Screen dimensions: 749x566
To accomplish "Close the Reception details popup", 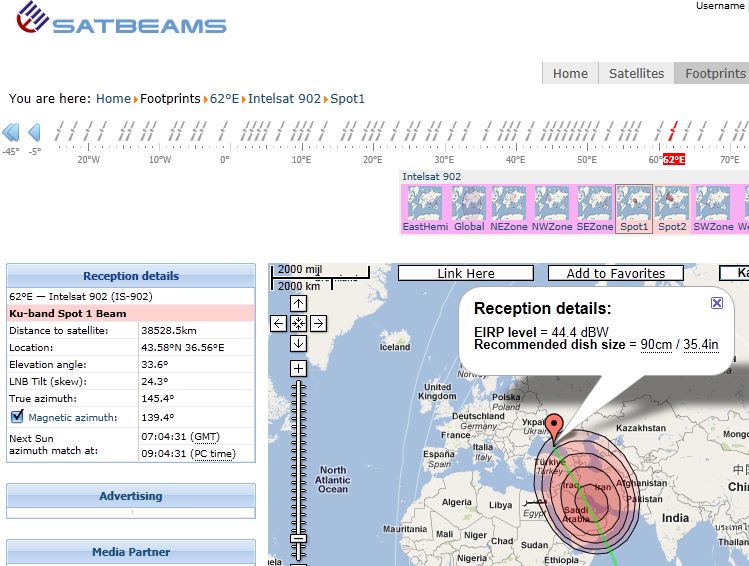I will tap(717, 303).
